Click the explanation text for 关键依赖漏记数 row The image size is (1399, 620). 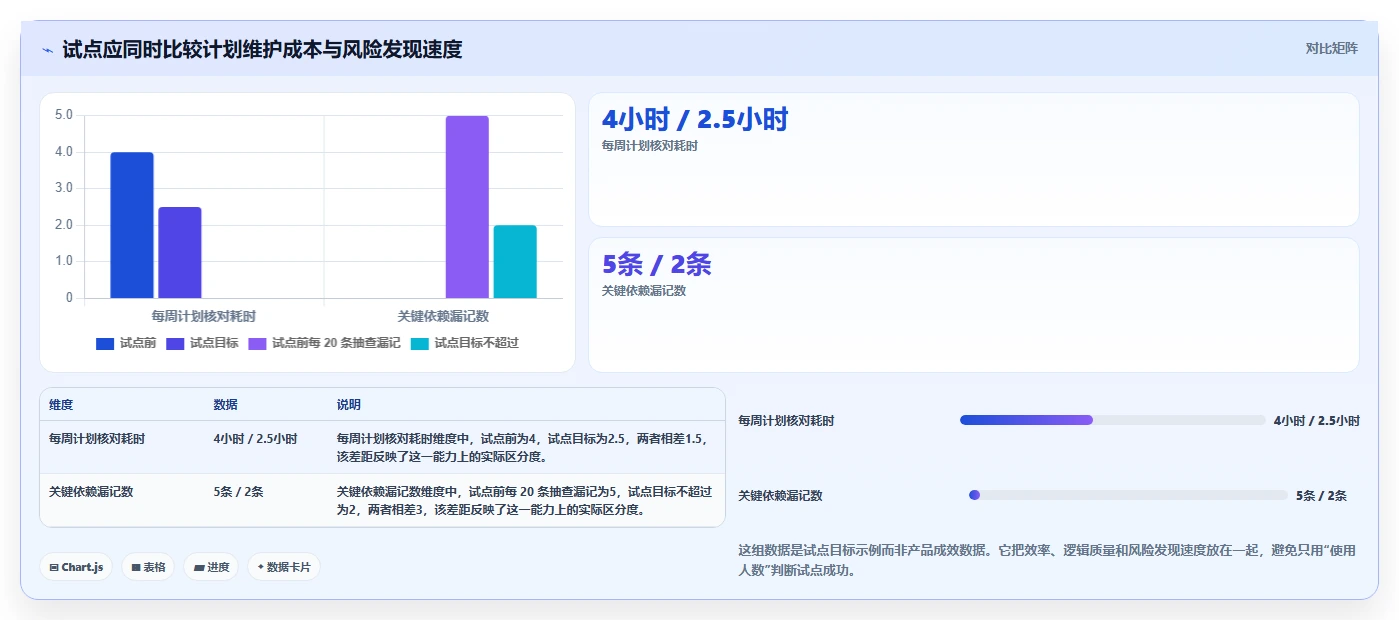coord(525,500)
